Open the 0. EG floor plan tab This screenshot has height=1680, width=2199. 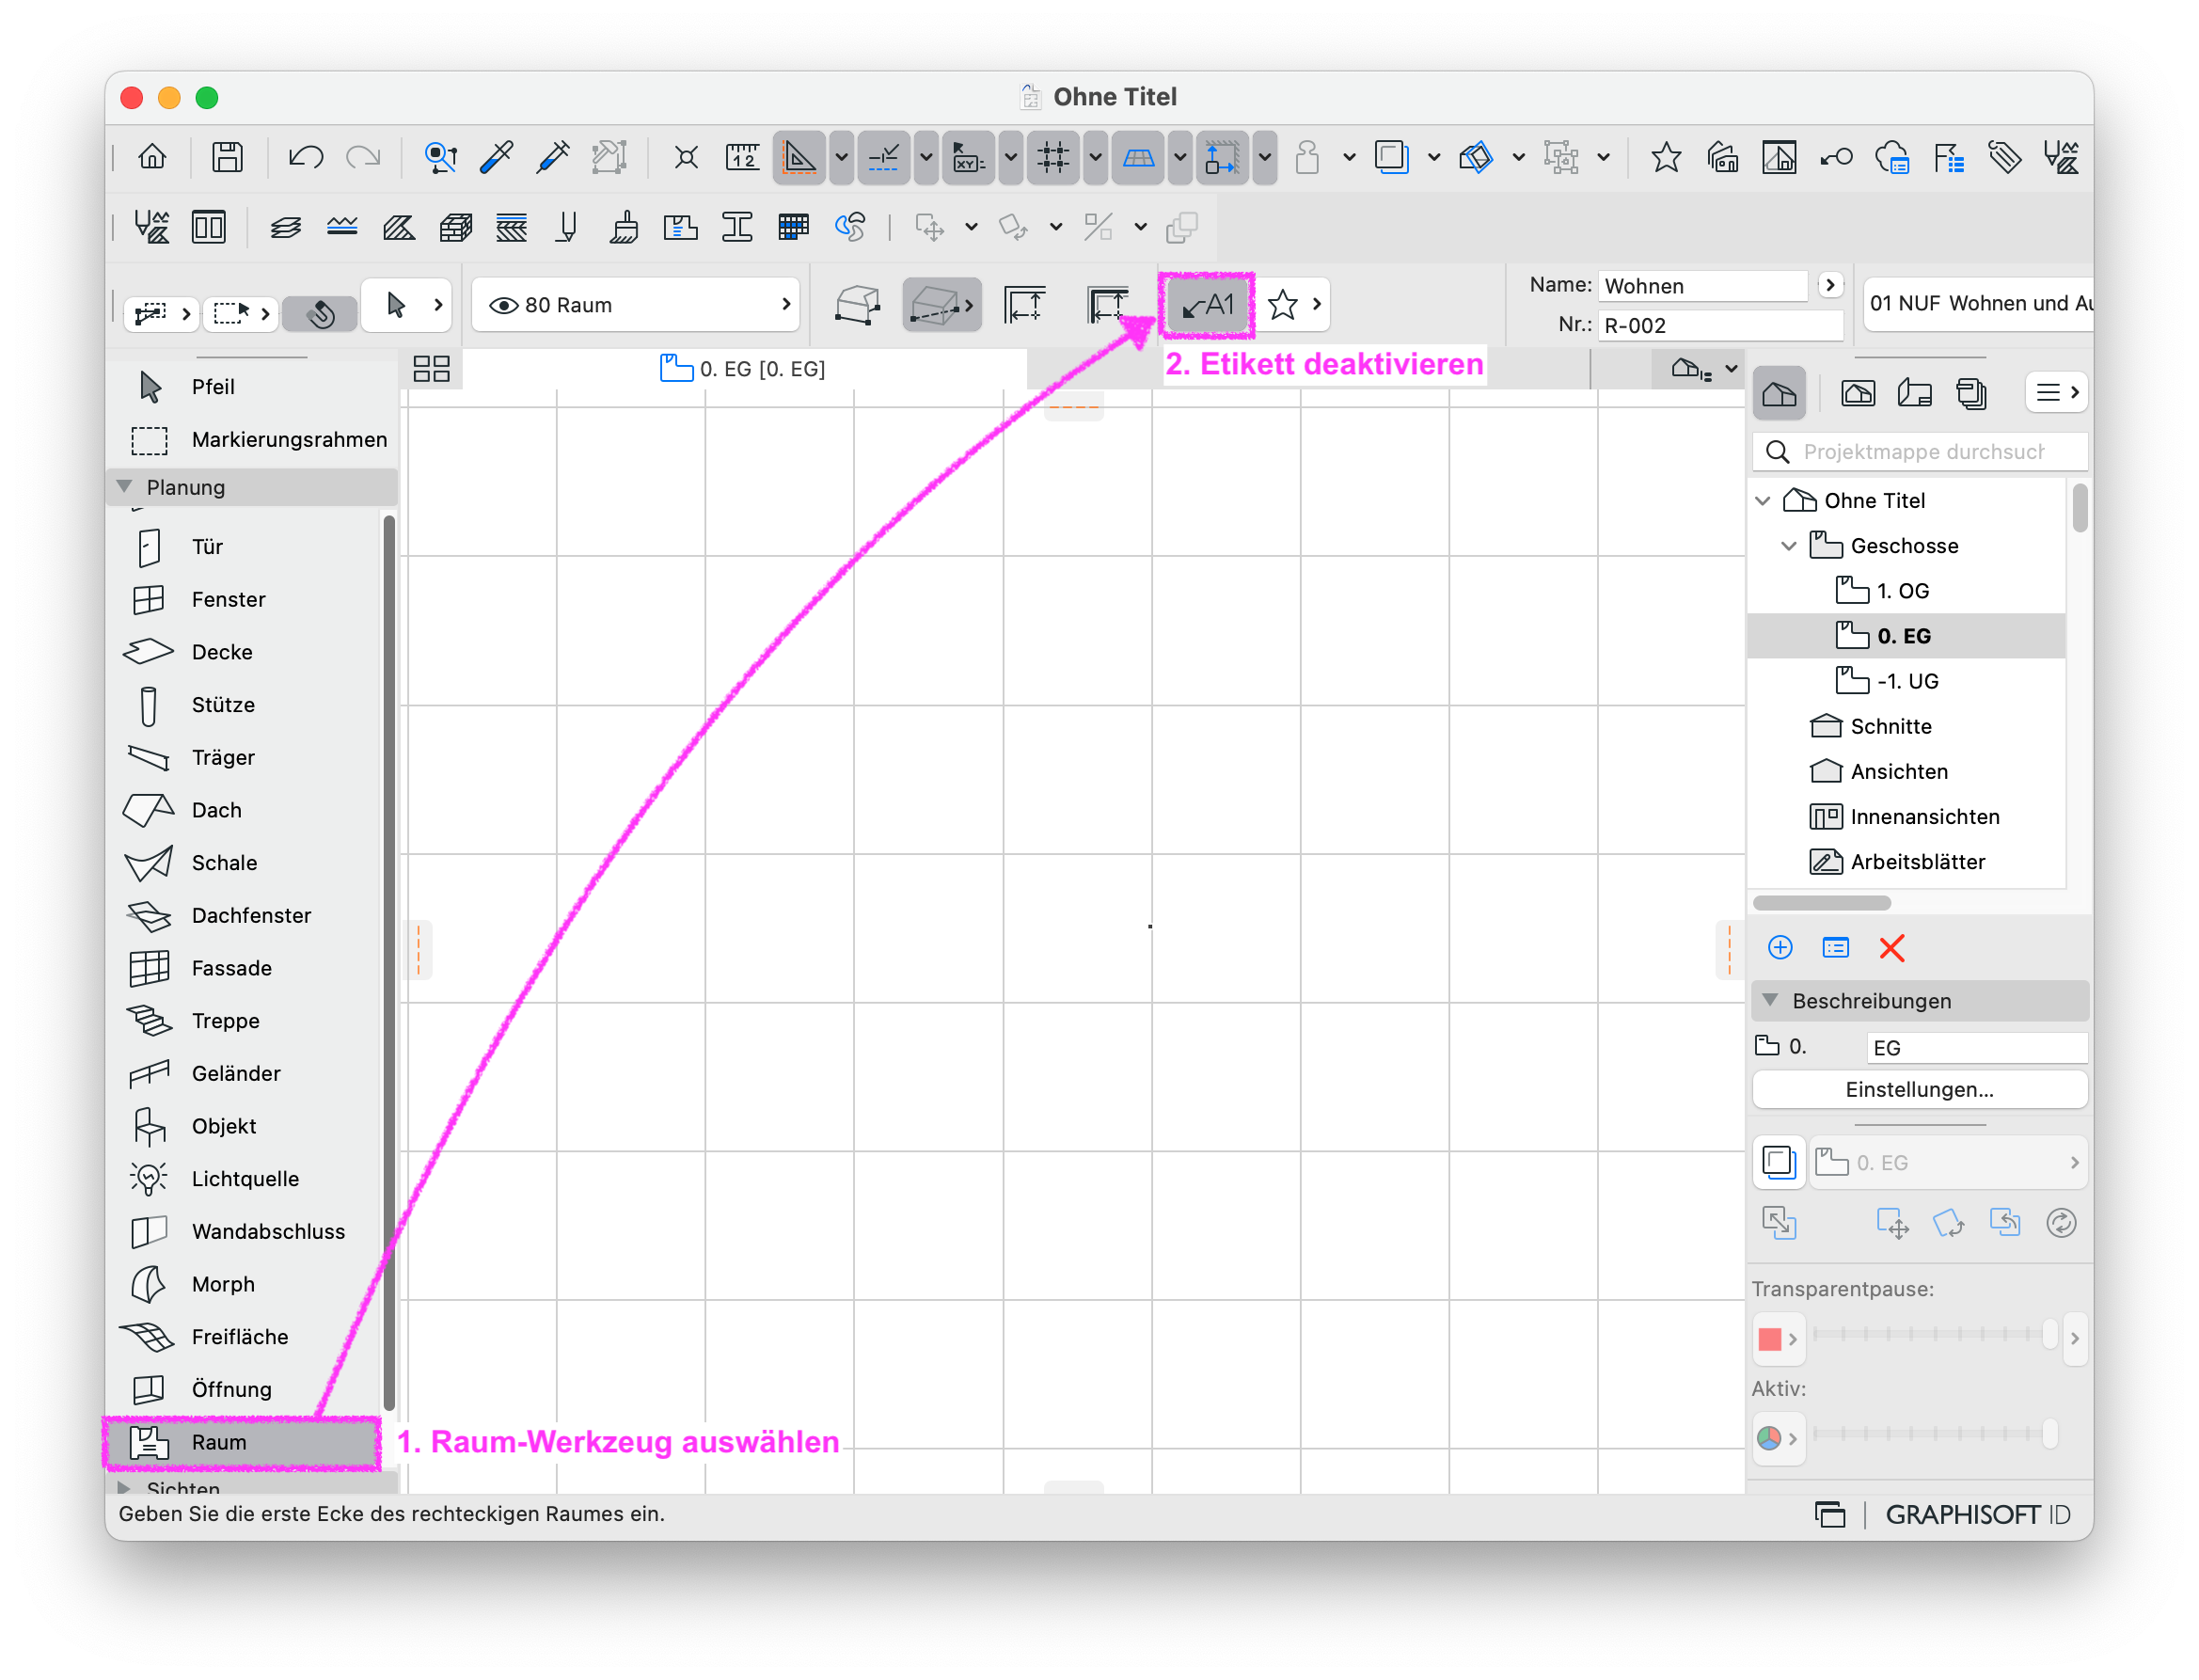click(x=744, y=369)
